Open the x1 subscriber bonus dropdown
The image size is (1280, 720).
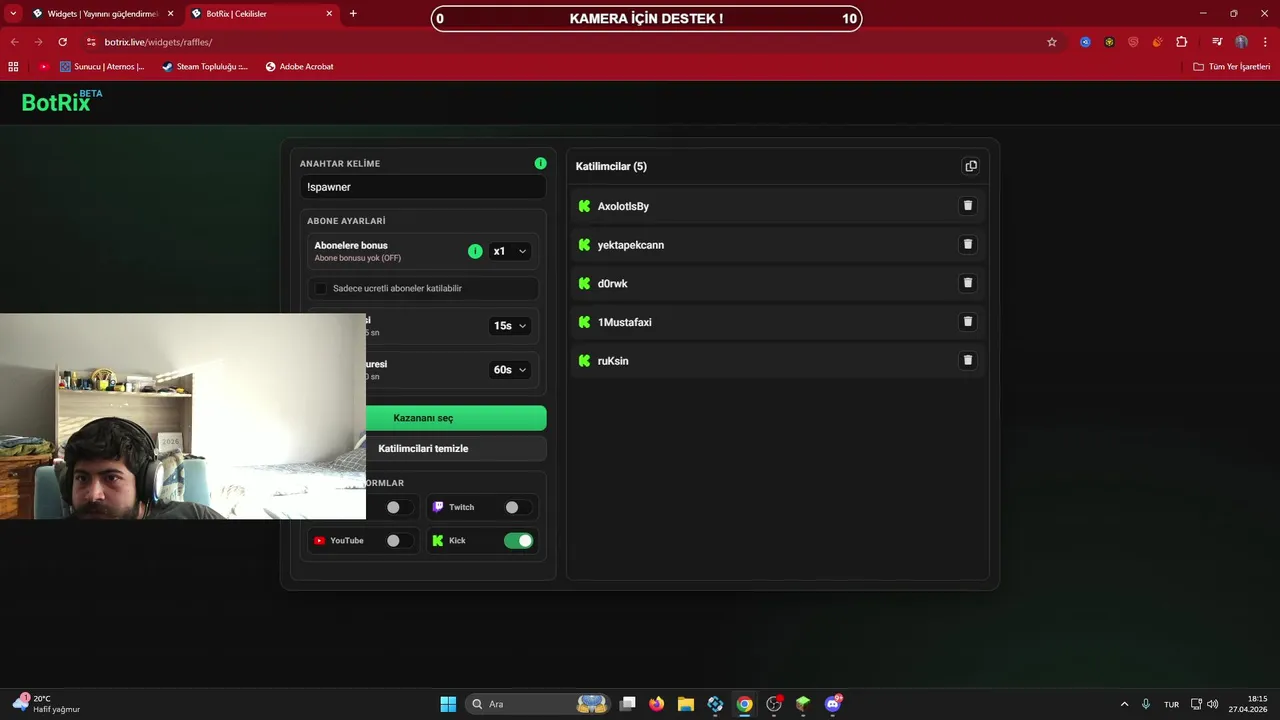point(510,251)
